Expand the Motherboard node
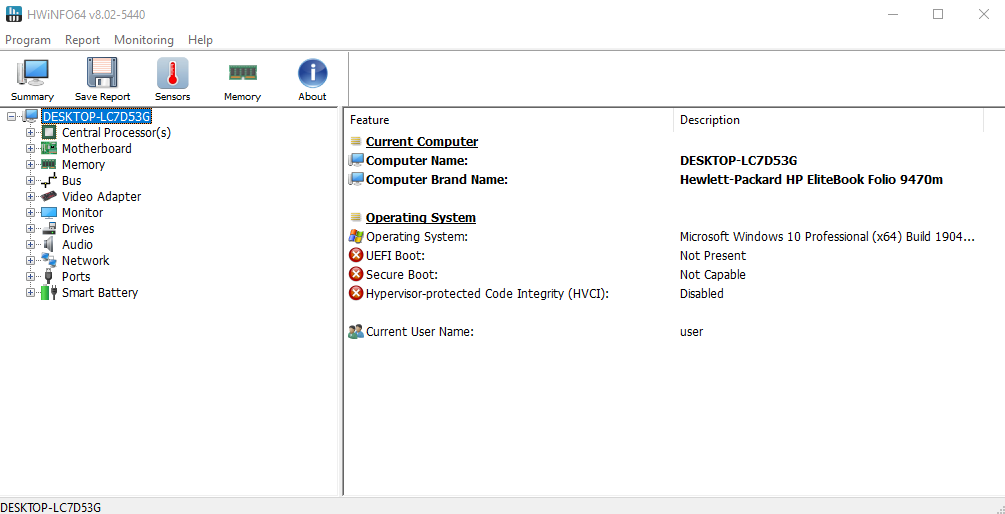This screenshot has width=1005, height=514. [30, 149]
